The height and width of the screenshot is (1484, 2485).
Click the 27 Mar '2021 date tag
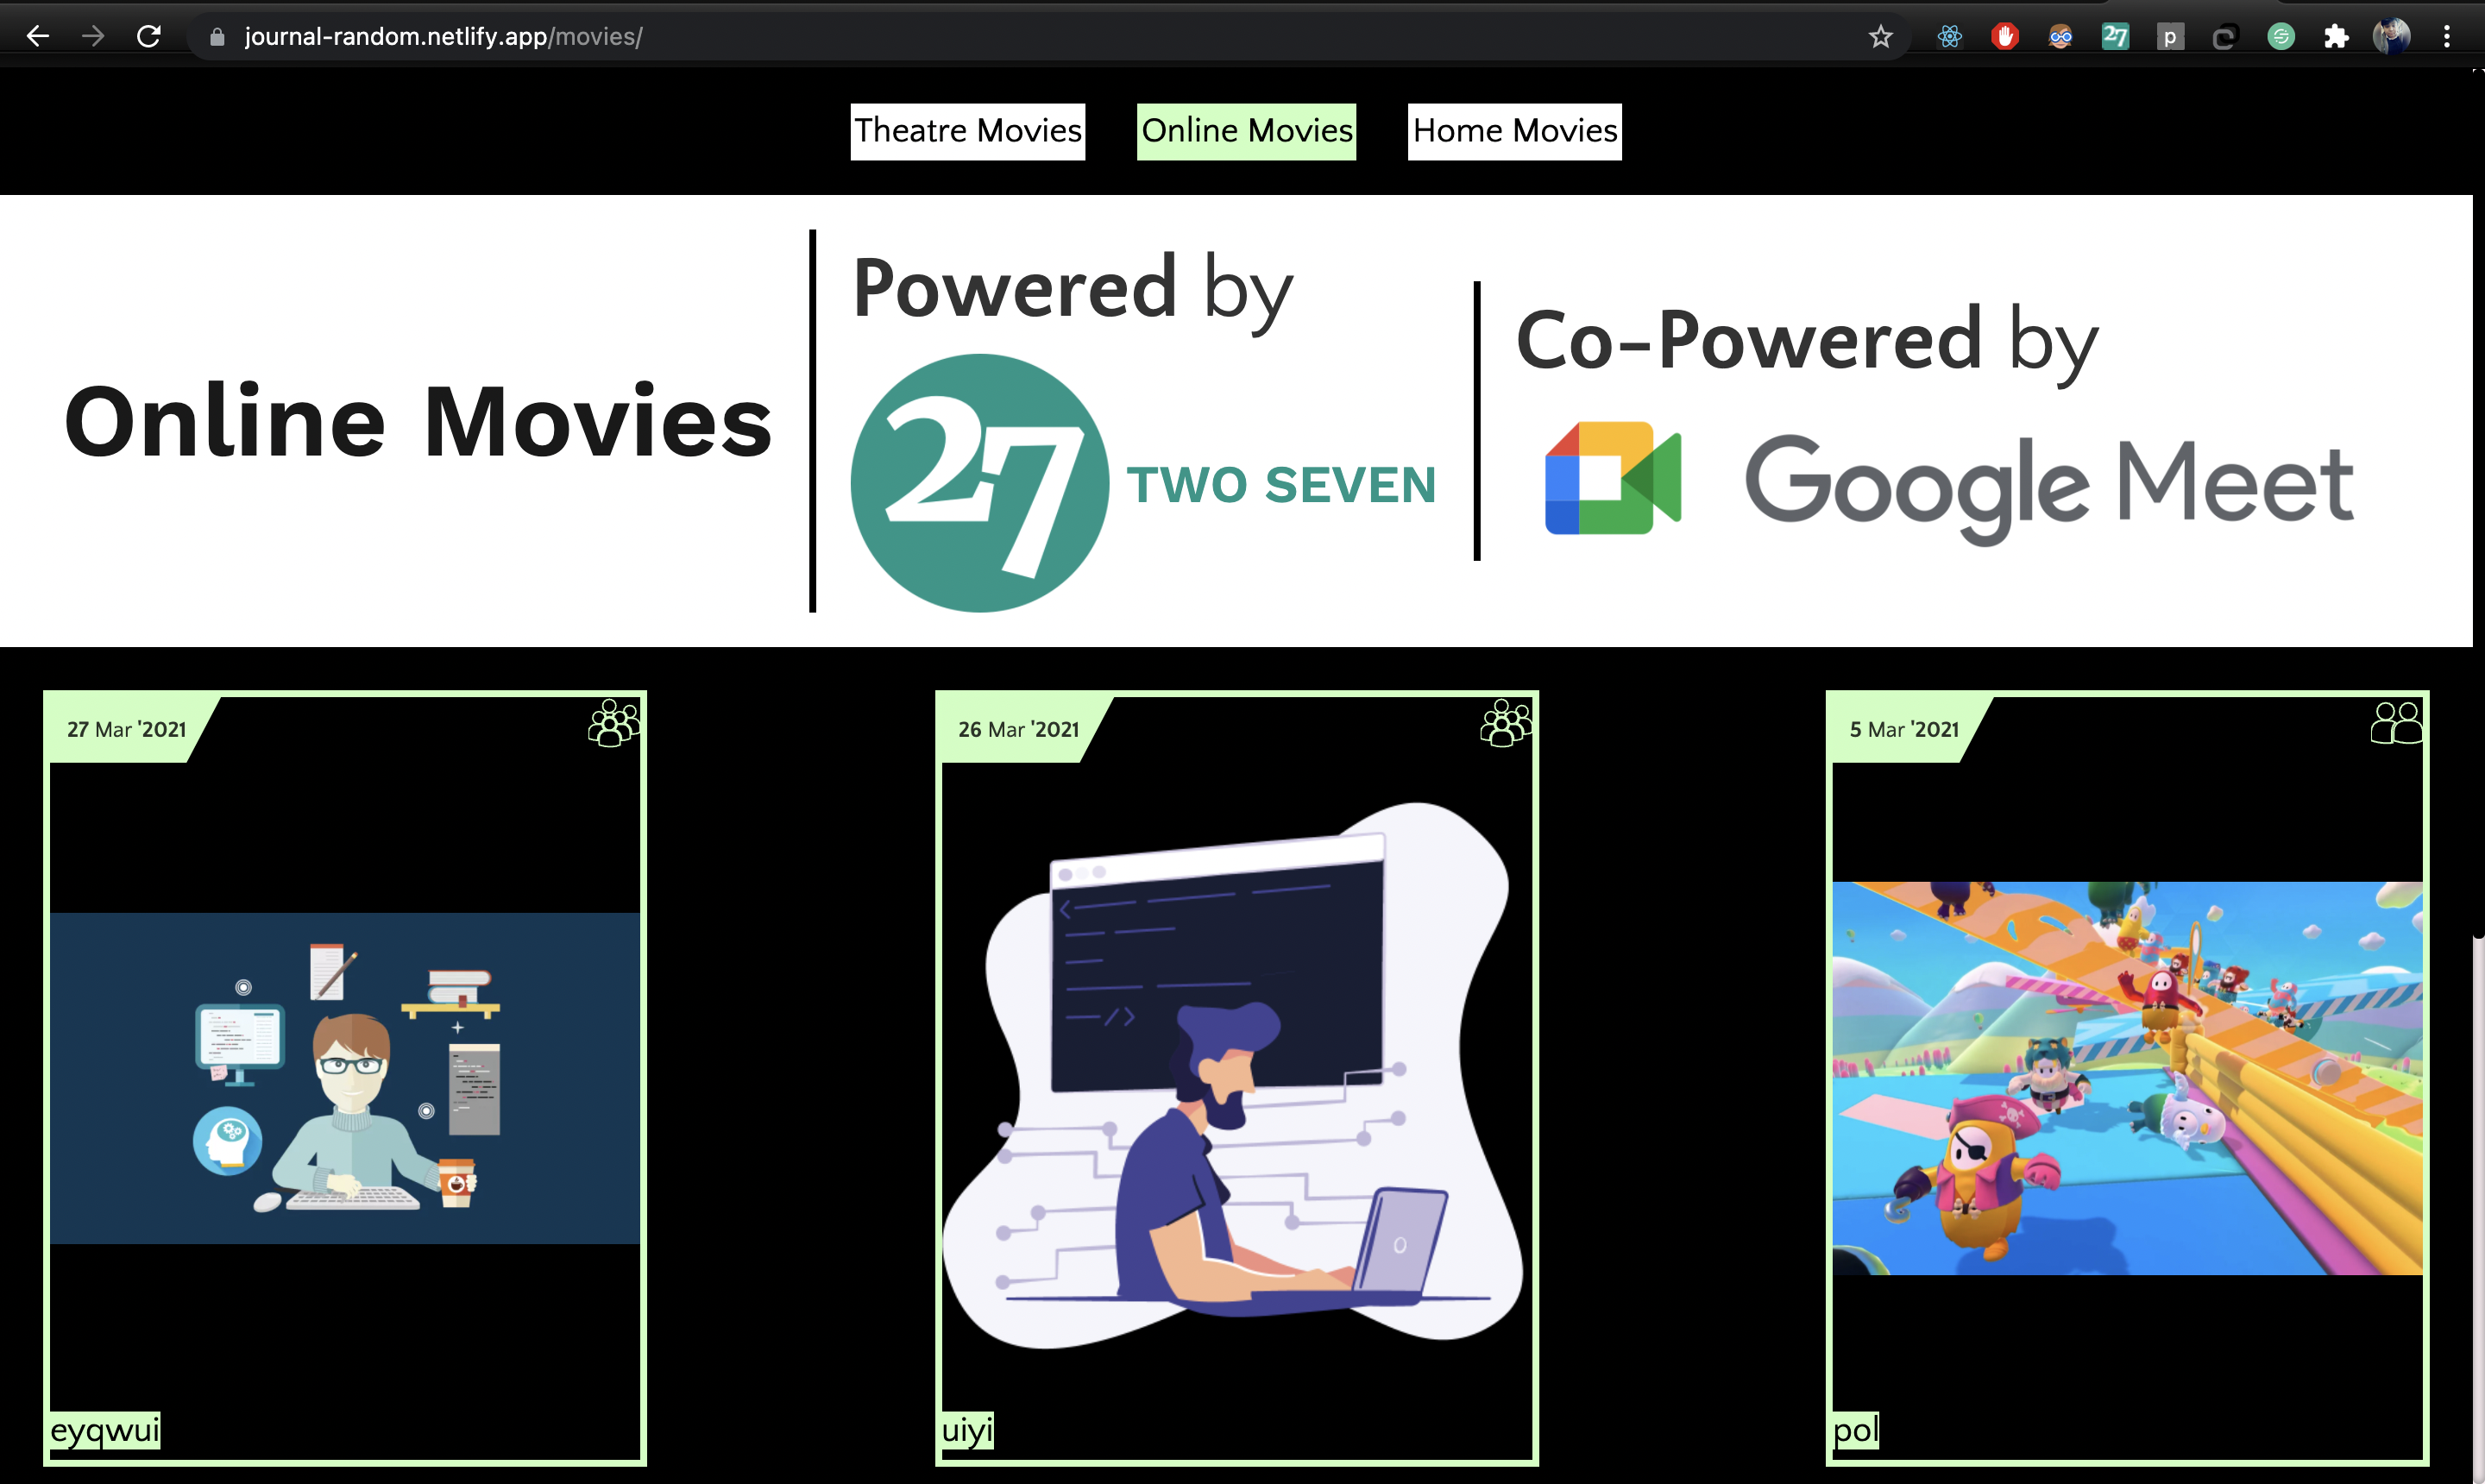[127, 729]
